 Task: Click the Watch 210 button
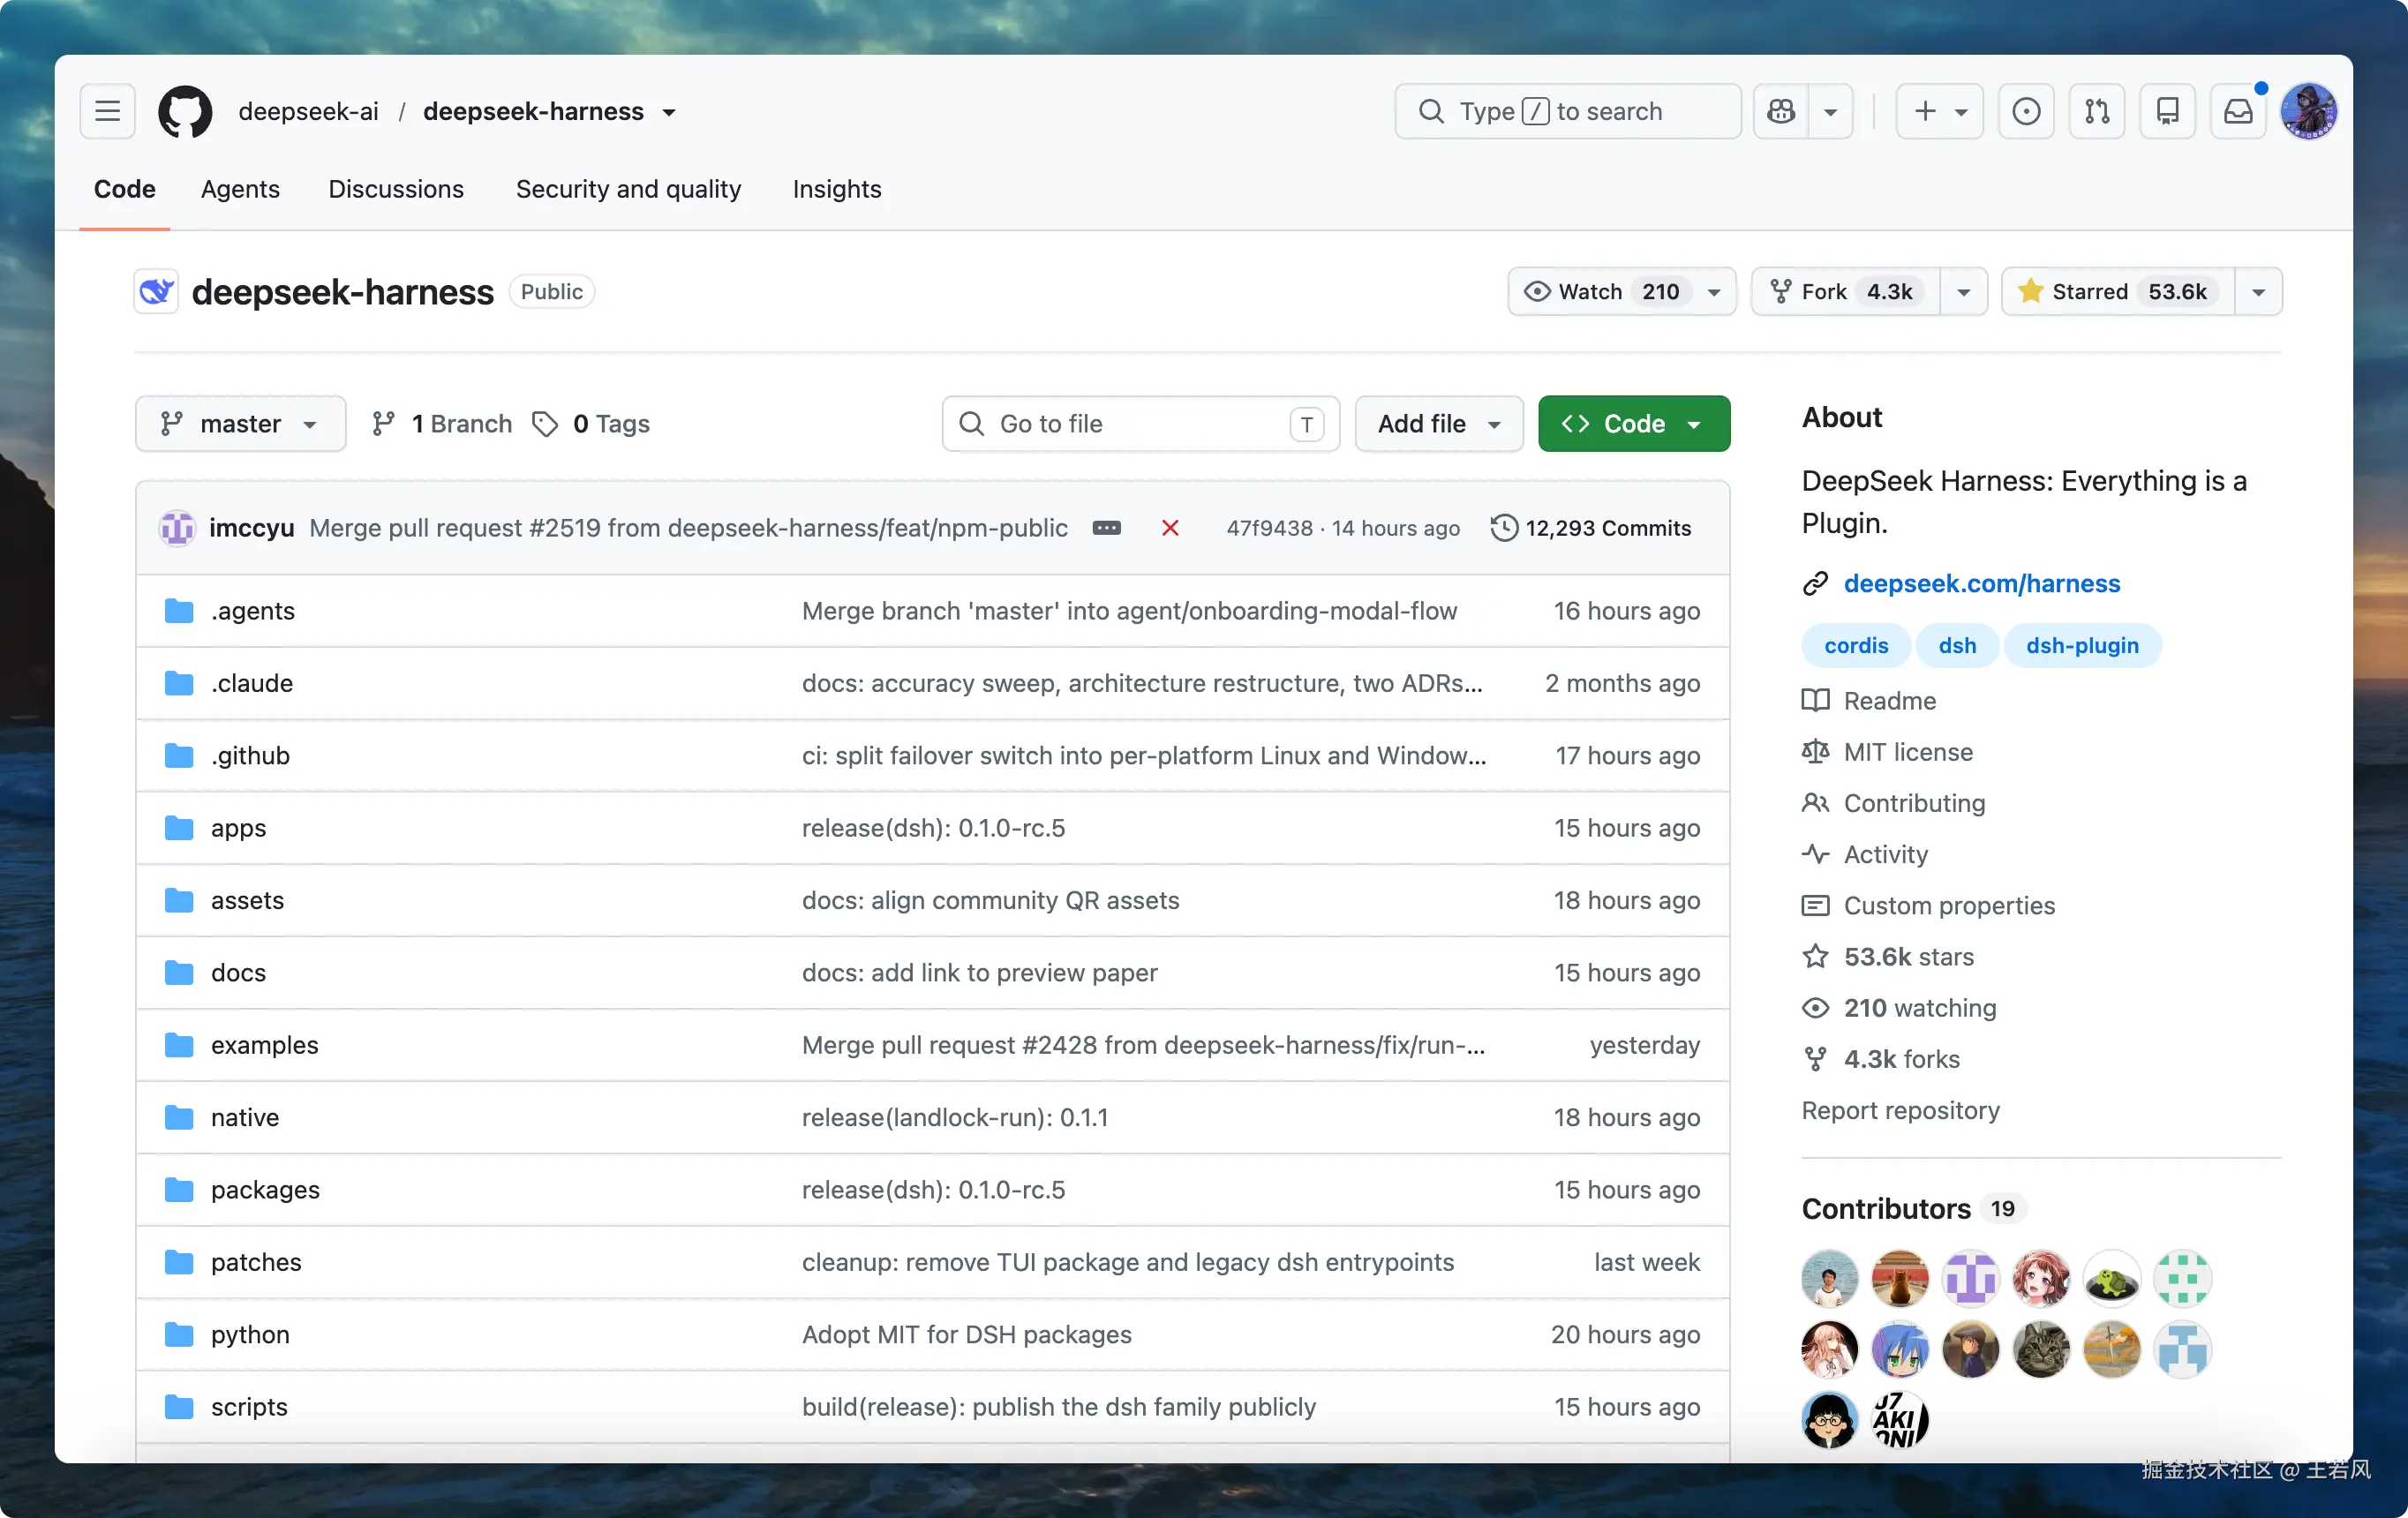1621,291
